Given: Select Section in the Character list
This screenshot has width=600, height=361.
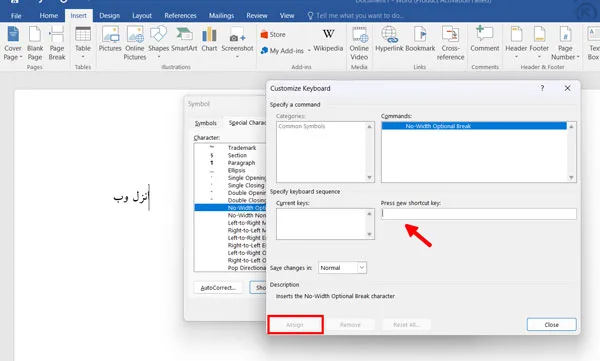Looking at the screenshot, I should click(230, 155).
